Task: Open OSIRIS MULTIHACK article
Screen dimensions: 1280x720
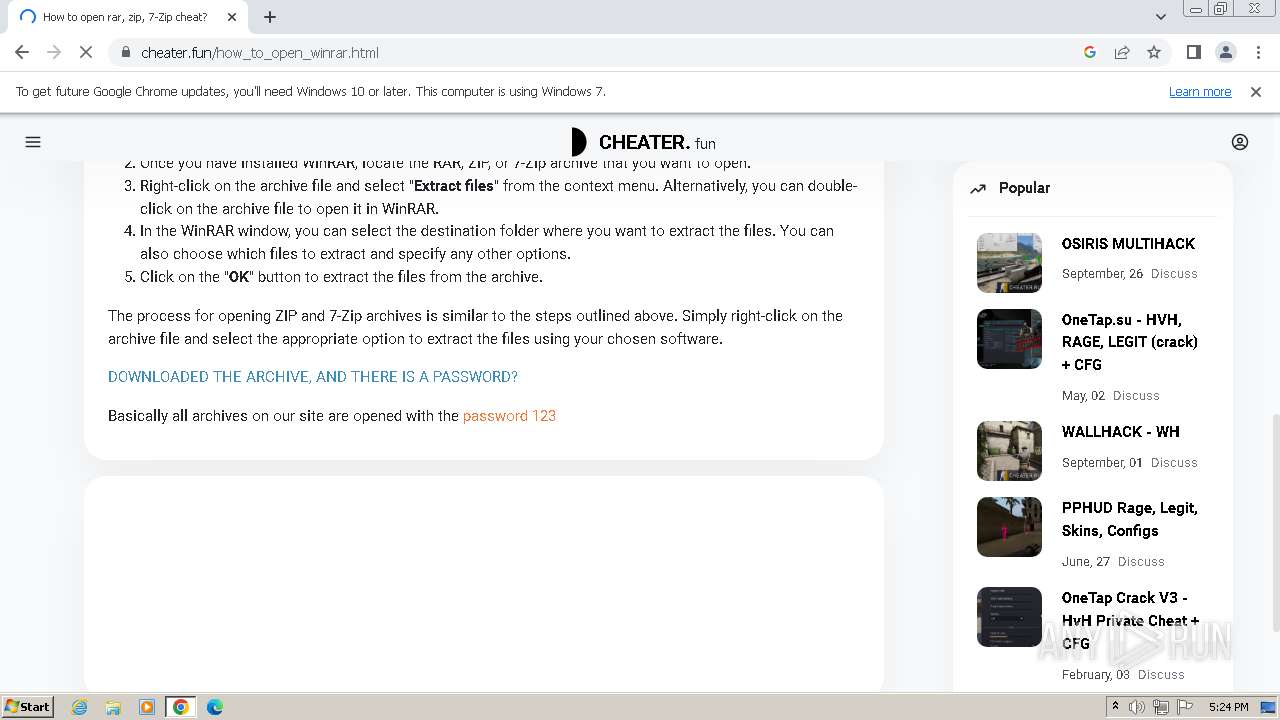Action: coord(1128,244)
